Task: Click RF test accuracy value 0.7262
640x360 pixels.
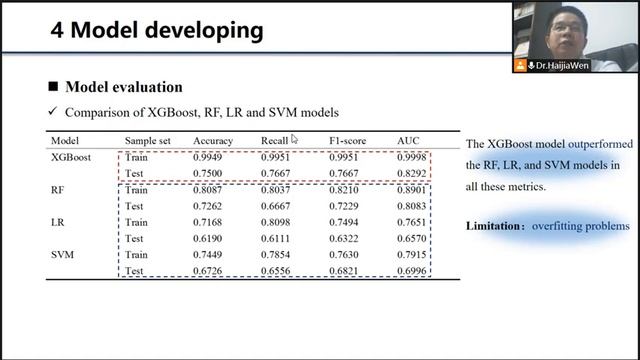Action: tap(207, 206)
